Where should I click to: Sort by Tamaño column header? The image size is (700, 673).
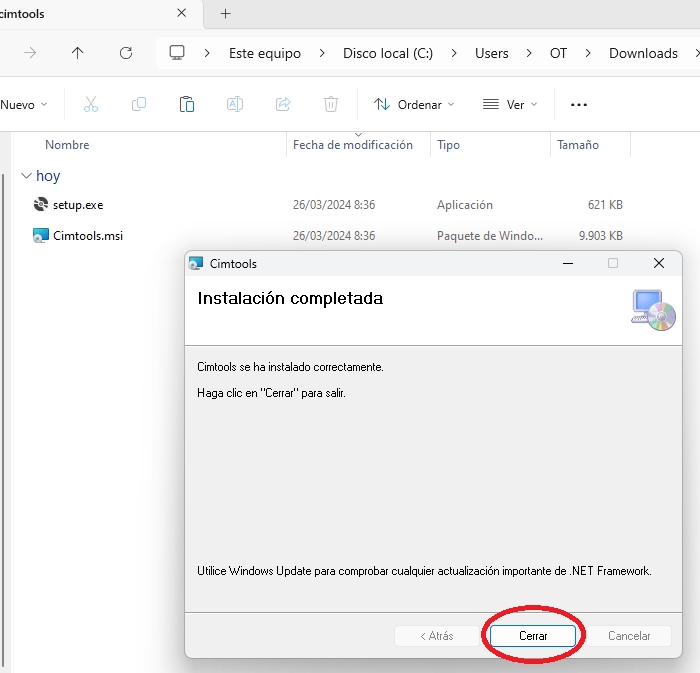pyautogui.click(x=578, y=145)
